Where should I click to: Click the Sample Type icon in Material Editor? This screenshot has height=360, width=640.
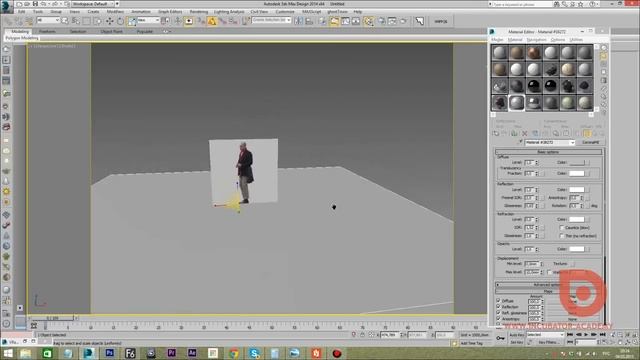click(604, 48)
